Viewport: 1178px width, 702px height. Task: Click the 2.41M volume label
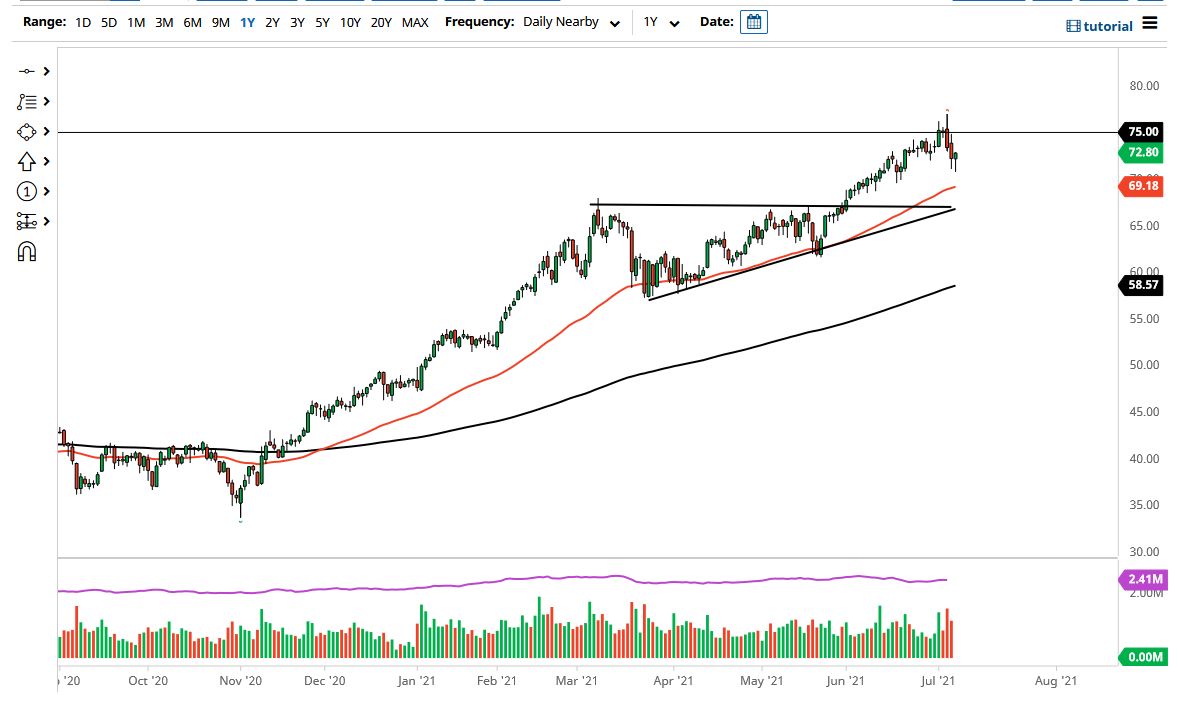pyautogui.click(x=1144, y=579)
